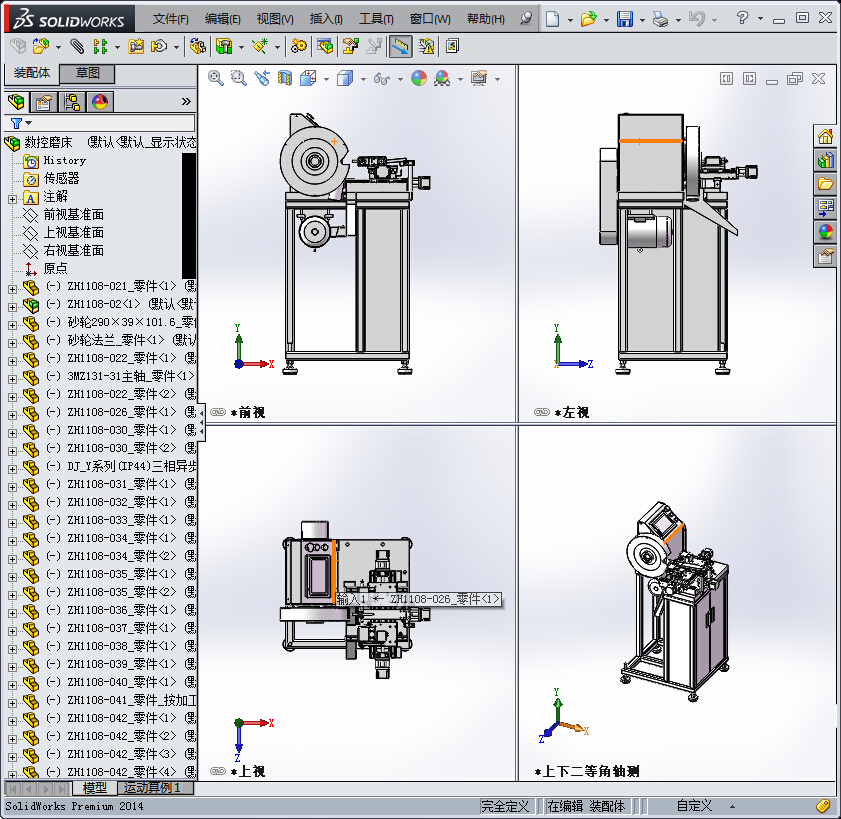Click the 自定义 units status field
This screenshot has height=819, width=841.
[x=694, y=806]
